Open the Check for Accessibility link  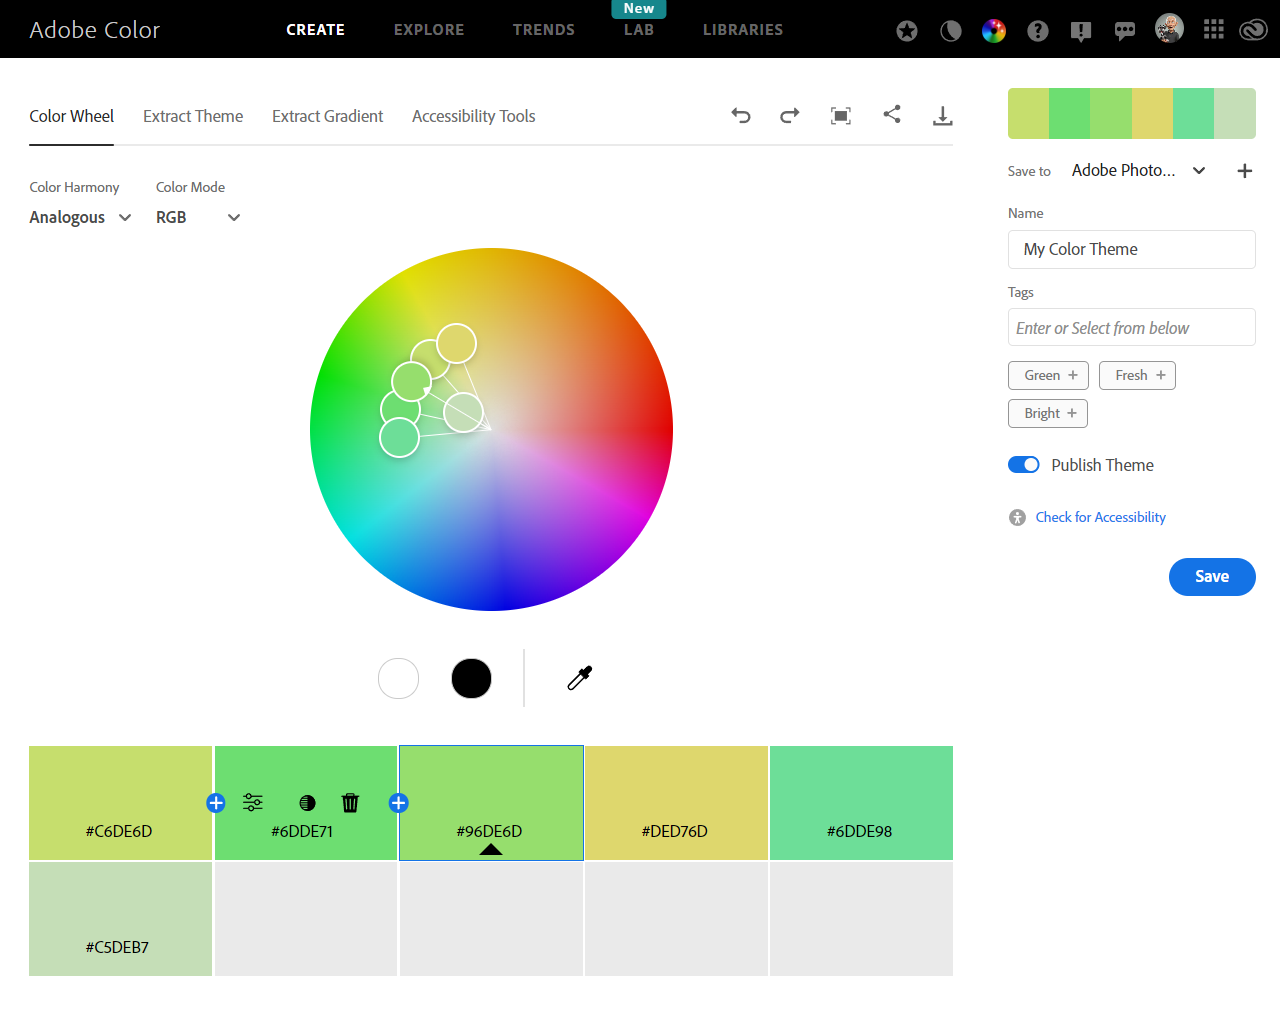tap(1100, 517)
